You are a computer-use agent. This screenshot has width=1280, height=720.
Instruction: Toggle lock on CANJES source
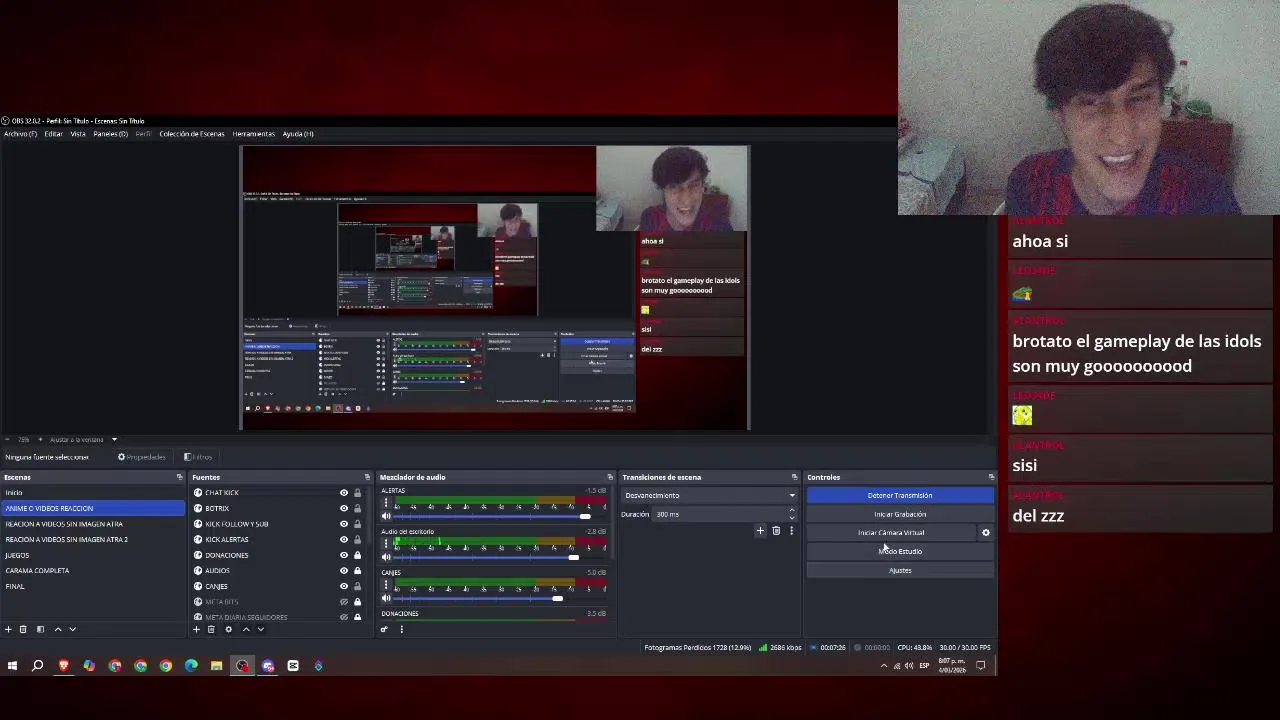(x=357, y=586)
